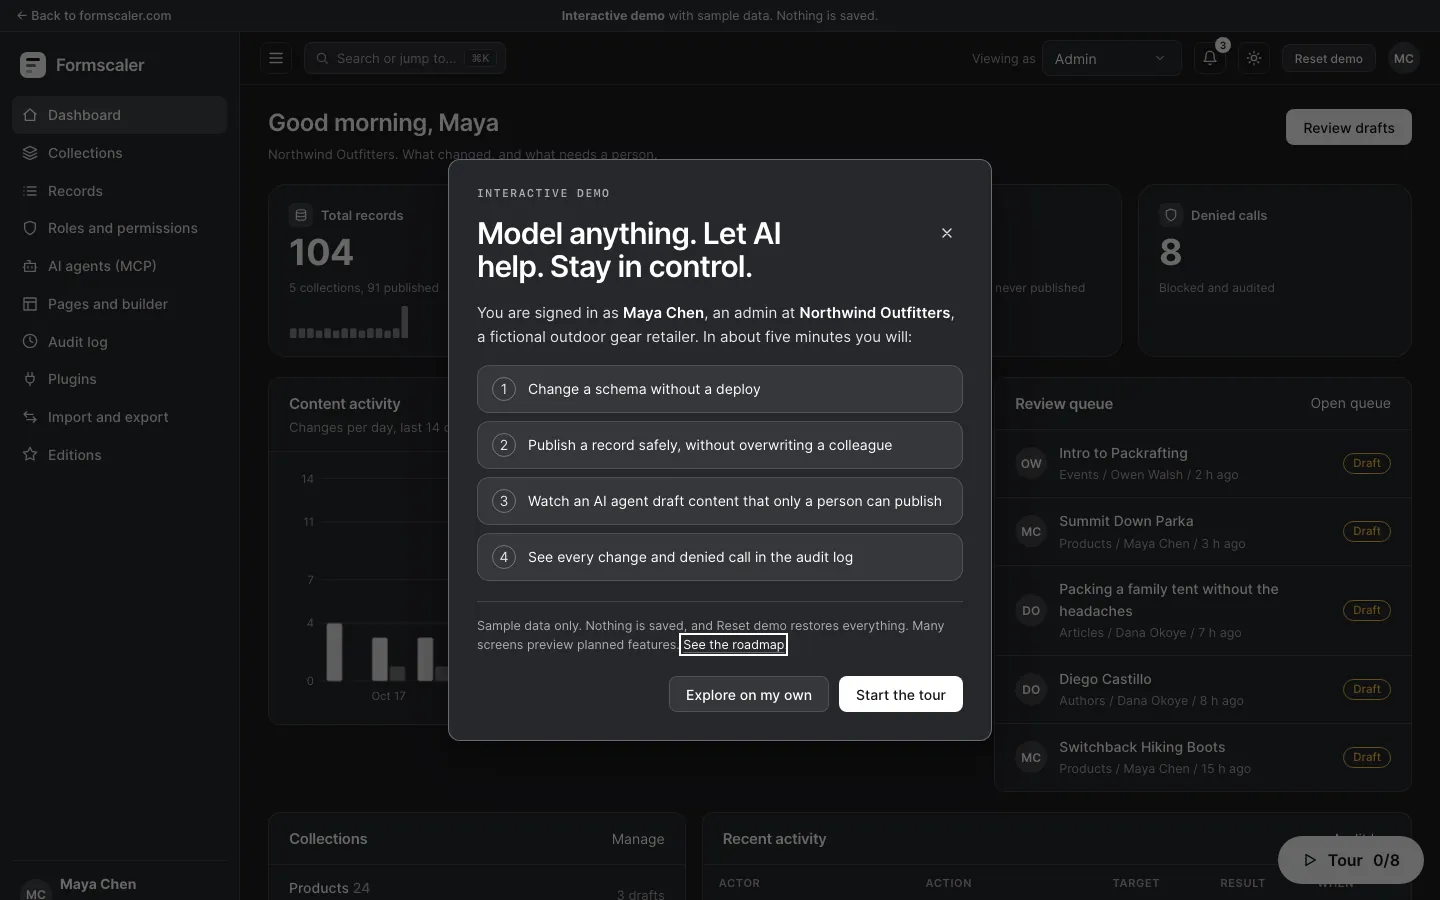This screenshot has width=1440, height=900.
Task: Click Maya Chen profile at sidebar bottom
Action: [119, 884]
